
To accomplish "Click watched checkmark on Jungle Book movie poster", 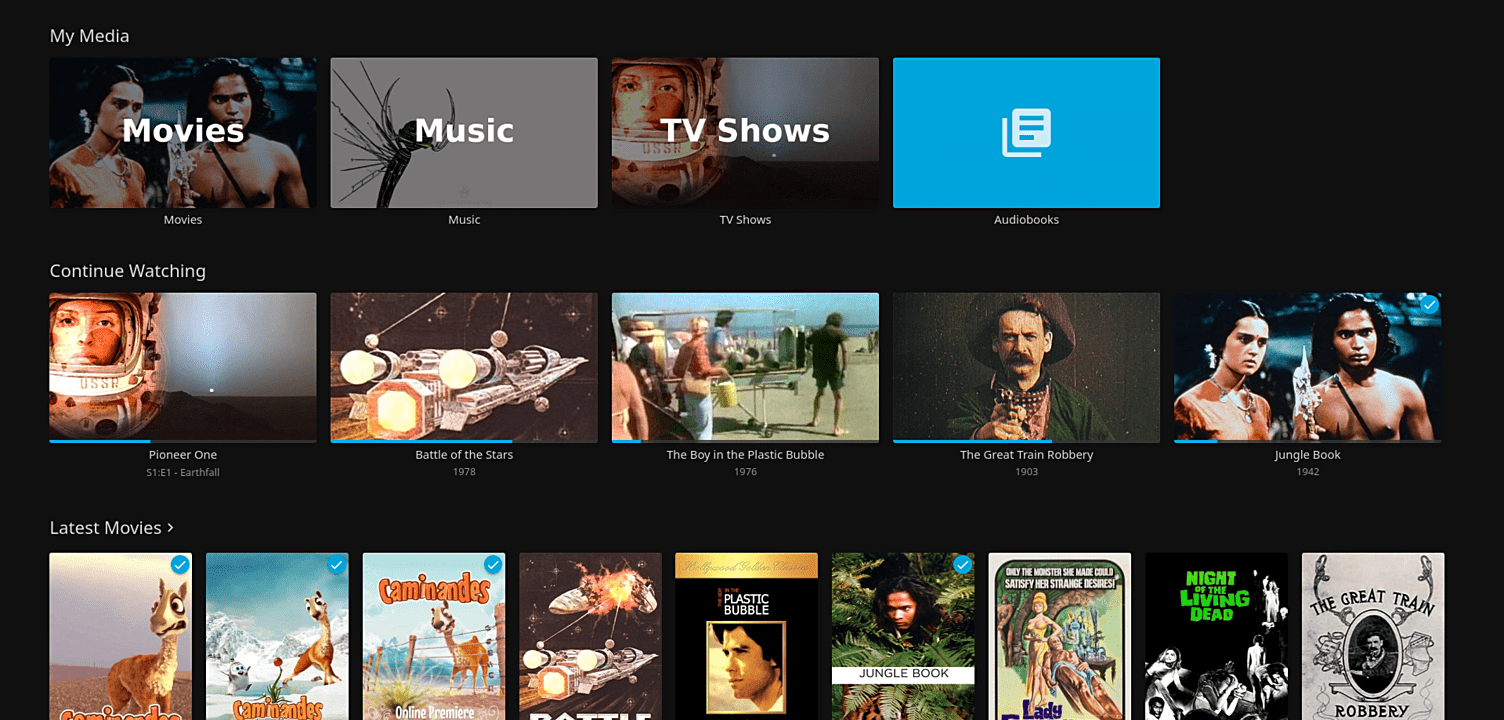I will 962,565.
